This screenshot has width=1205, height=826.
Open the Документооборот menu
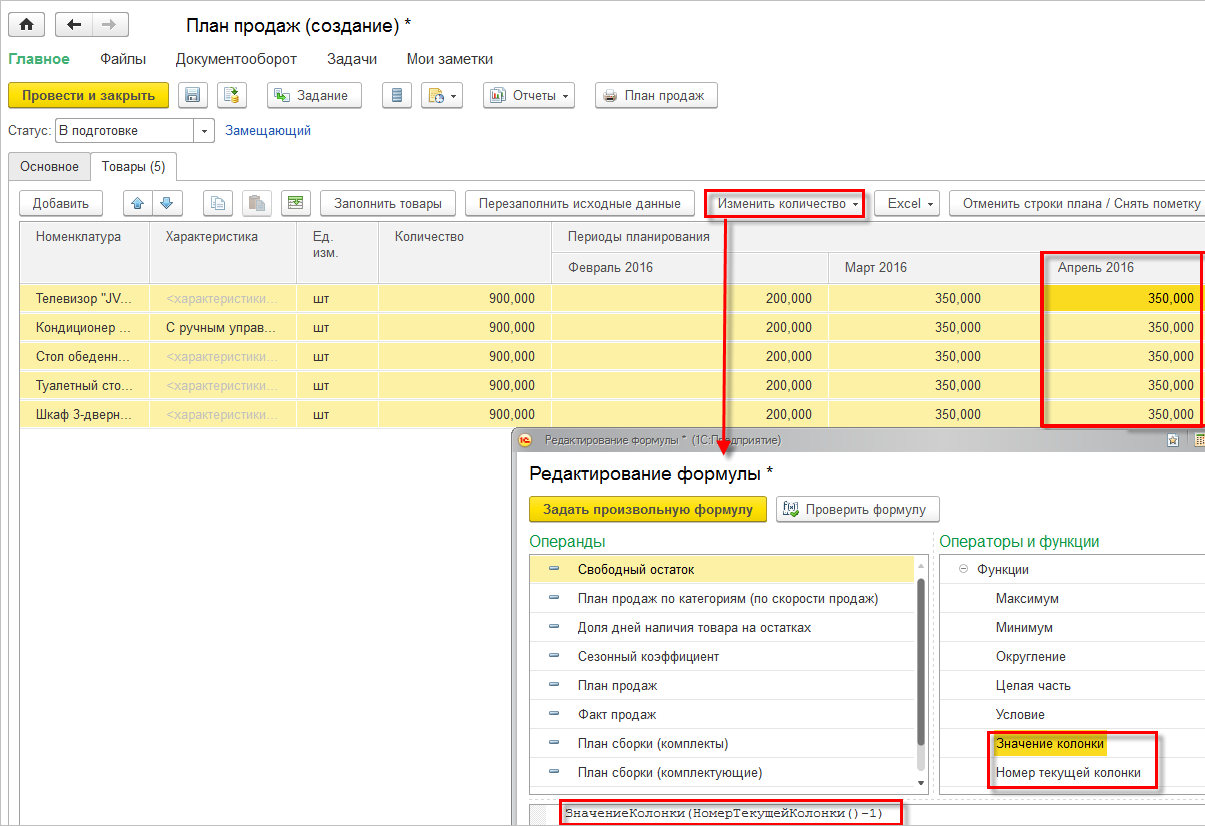[x=236, y=59]
